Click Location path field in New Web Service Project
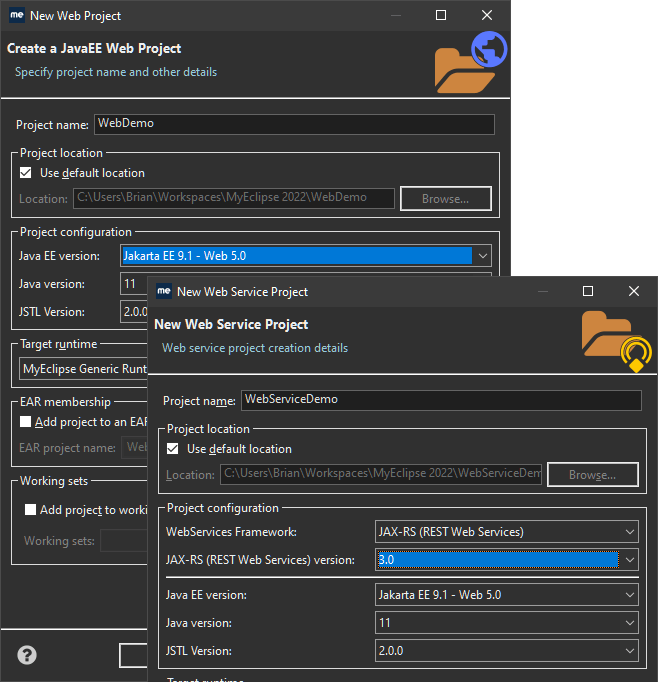658x682 pixels. click(x=381, y=474)
